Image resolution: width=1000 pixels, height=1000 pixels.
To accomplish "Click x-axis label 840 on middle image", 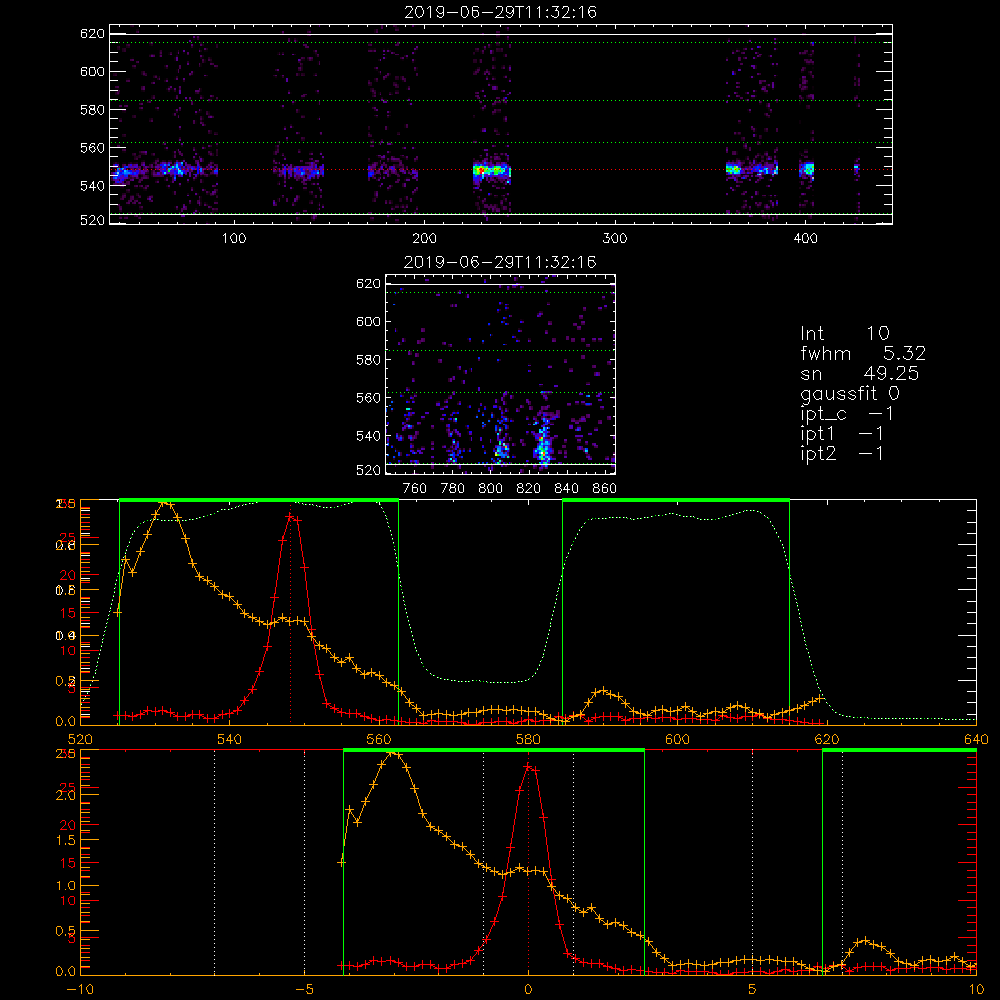I will click(566, 489).
